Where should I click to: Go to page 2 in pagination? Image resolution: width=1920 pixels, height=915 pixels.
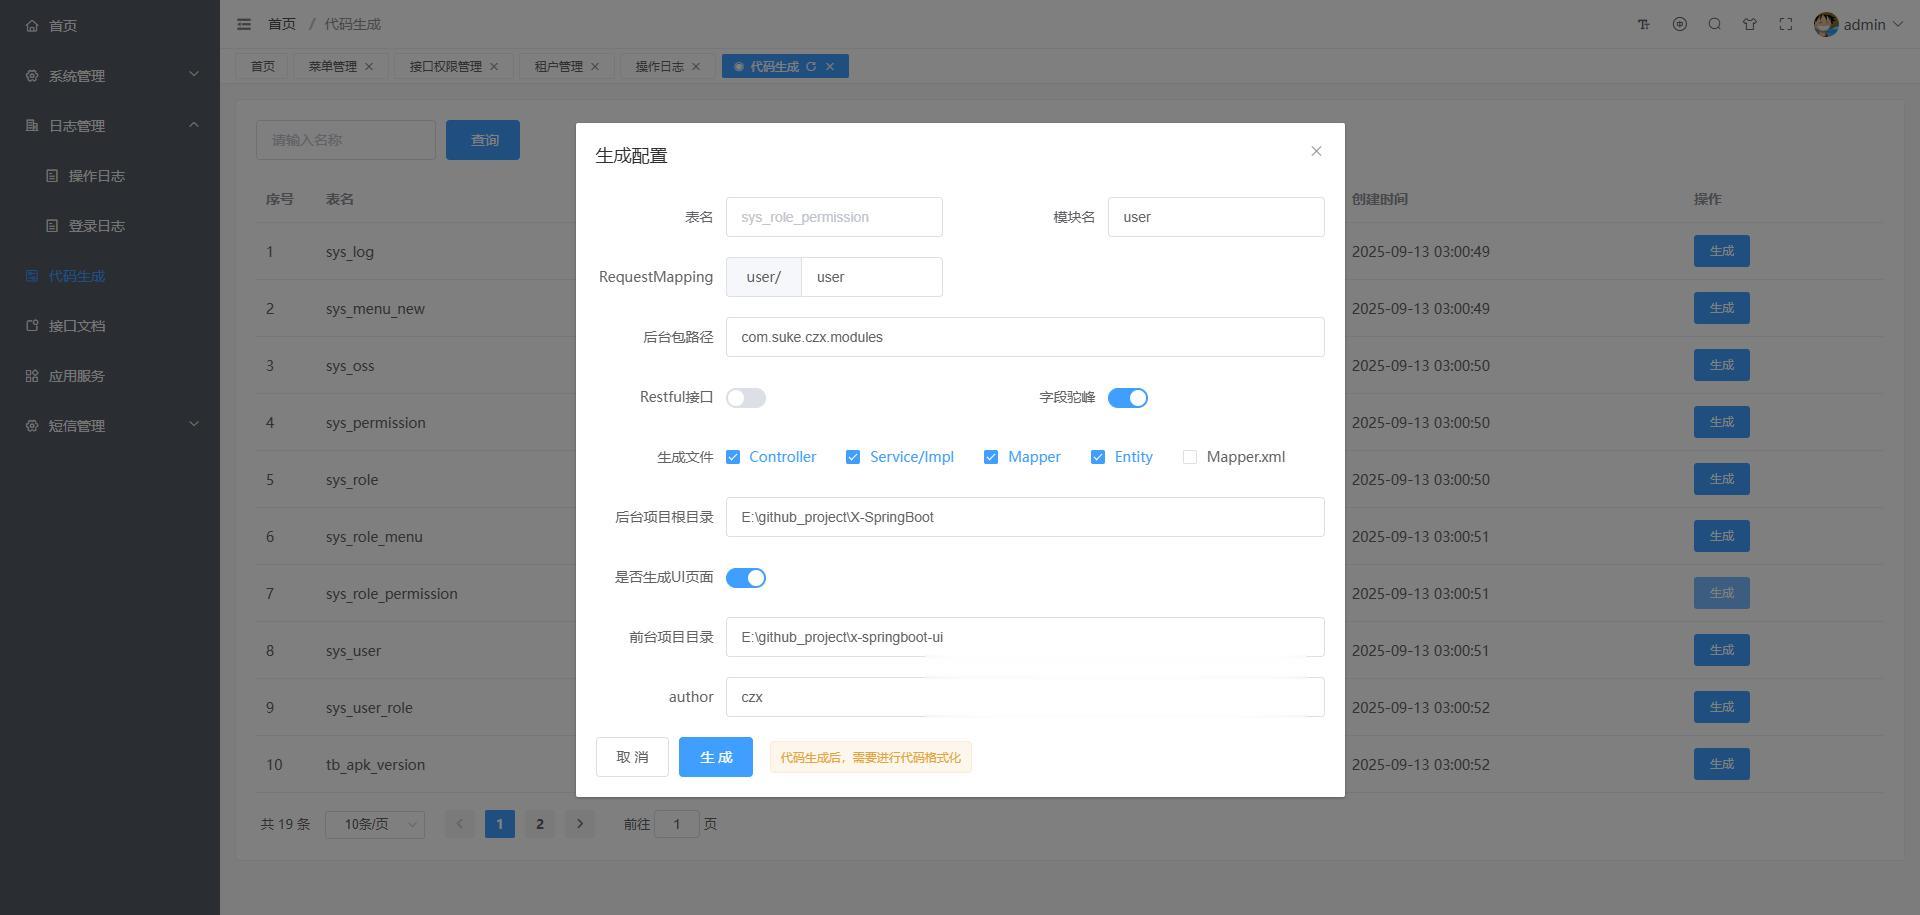pos(540,824)
